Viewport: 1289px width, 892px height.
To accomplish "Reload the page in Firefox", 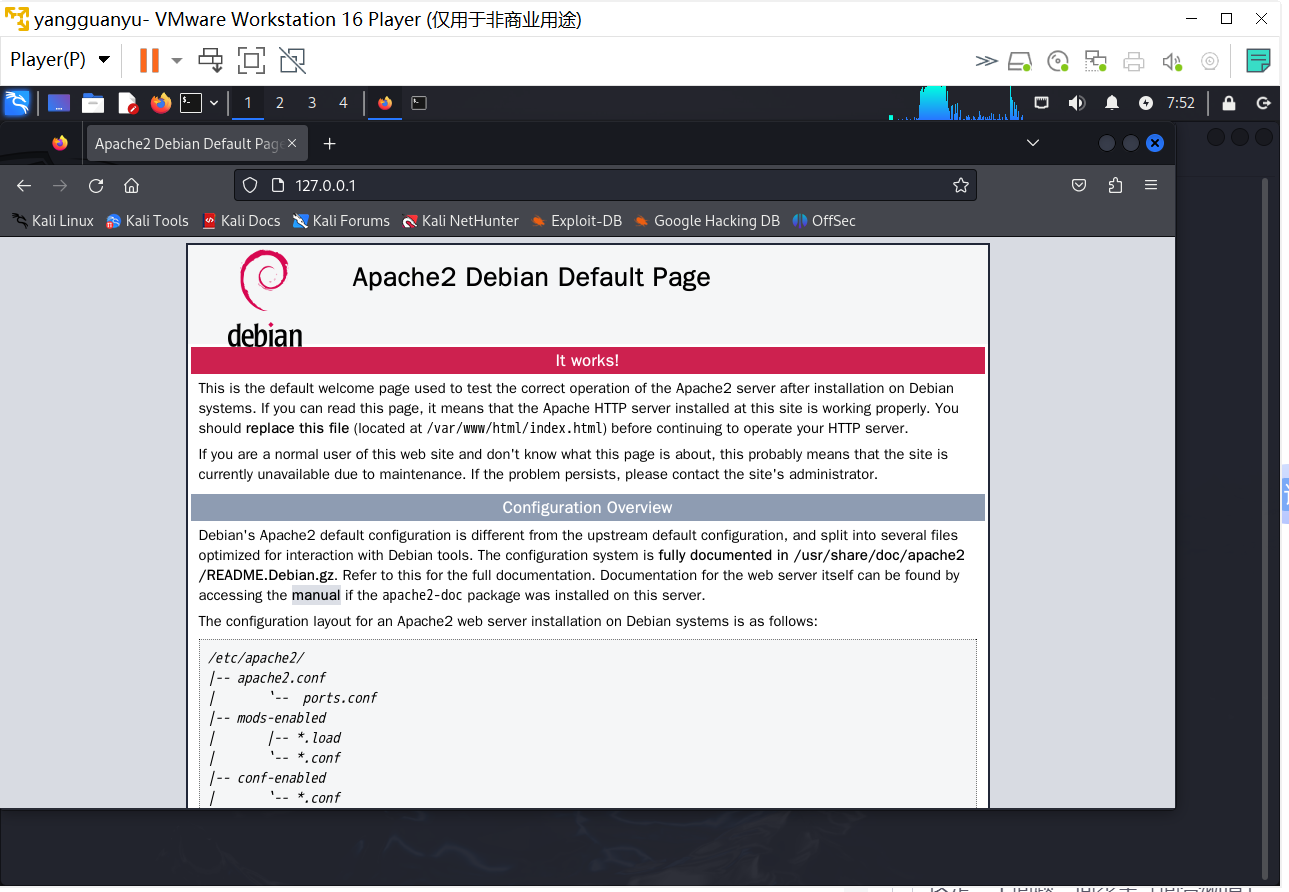I will click(96, 185).
